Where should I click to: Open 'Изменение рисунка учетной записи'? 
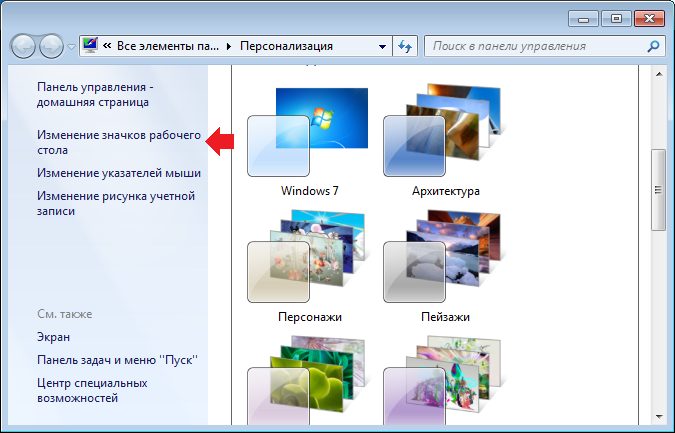[x=116, y=203]
